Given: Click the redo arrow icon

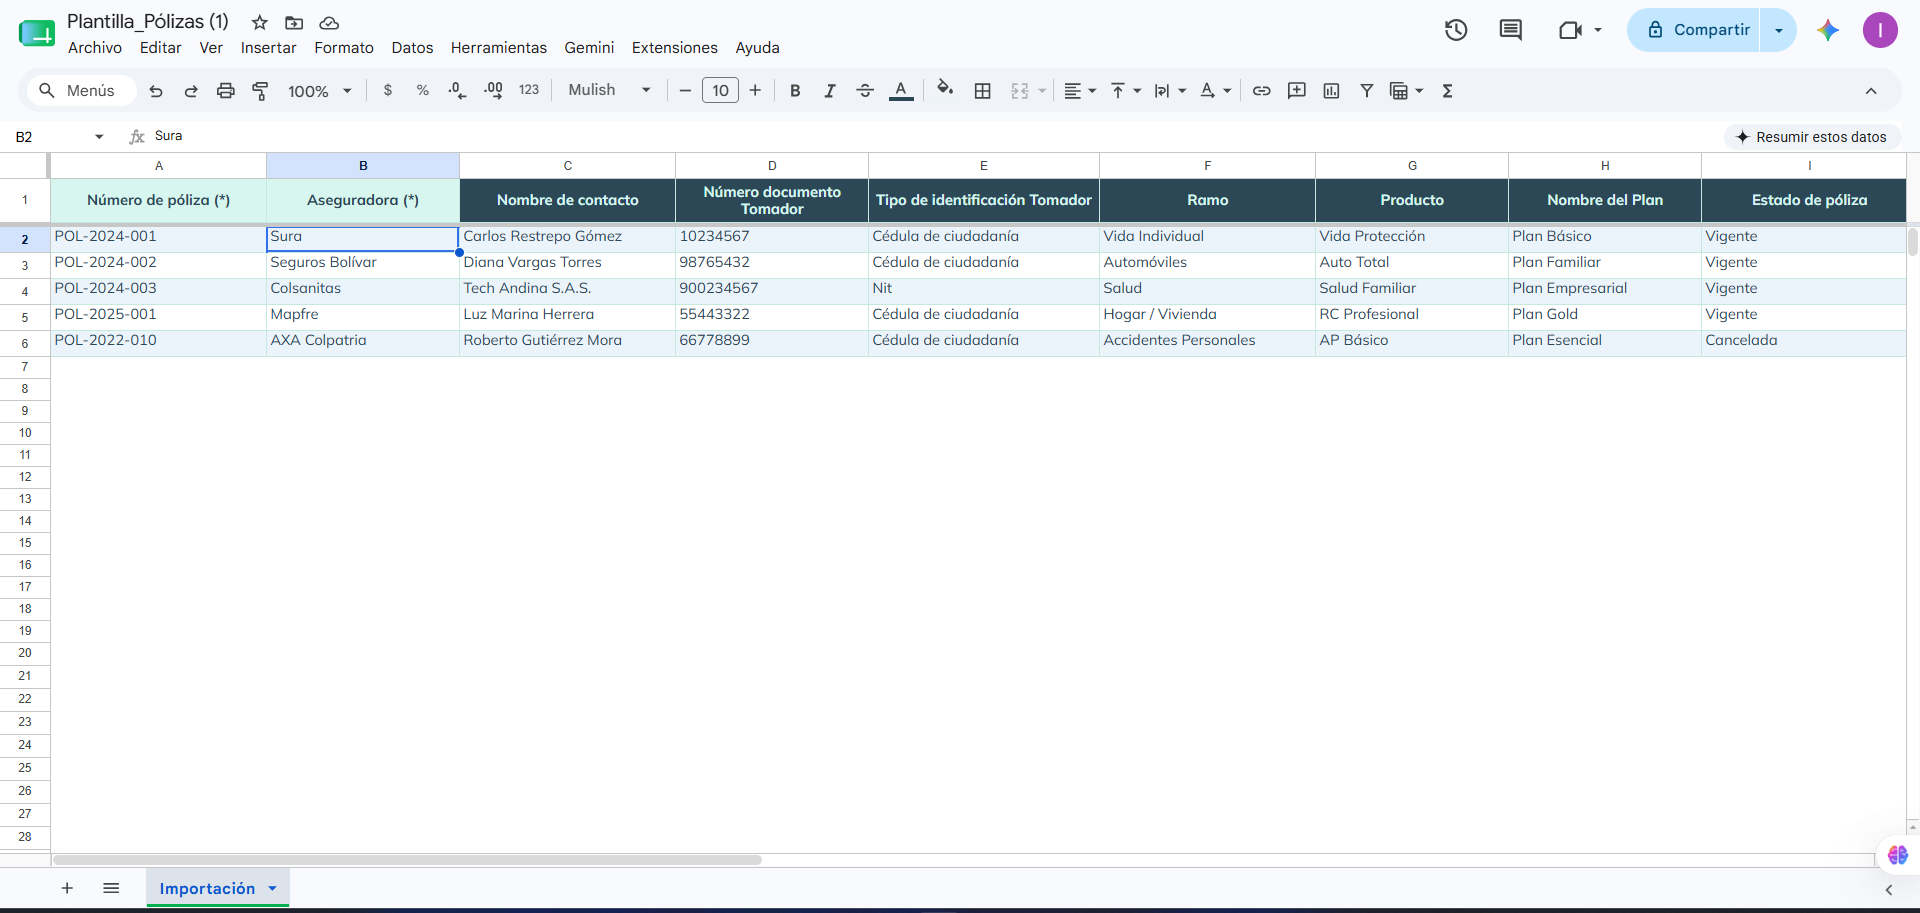Looking at the screenshot, I should (x=191, y=91).
